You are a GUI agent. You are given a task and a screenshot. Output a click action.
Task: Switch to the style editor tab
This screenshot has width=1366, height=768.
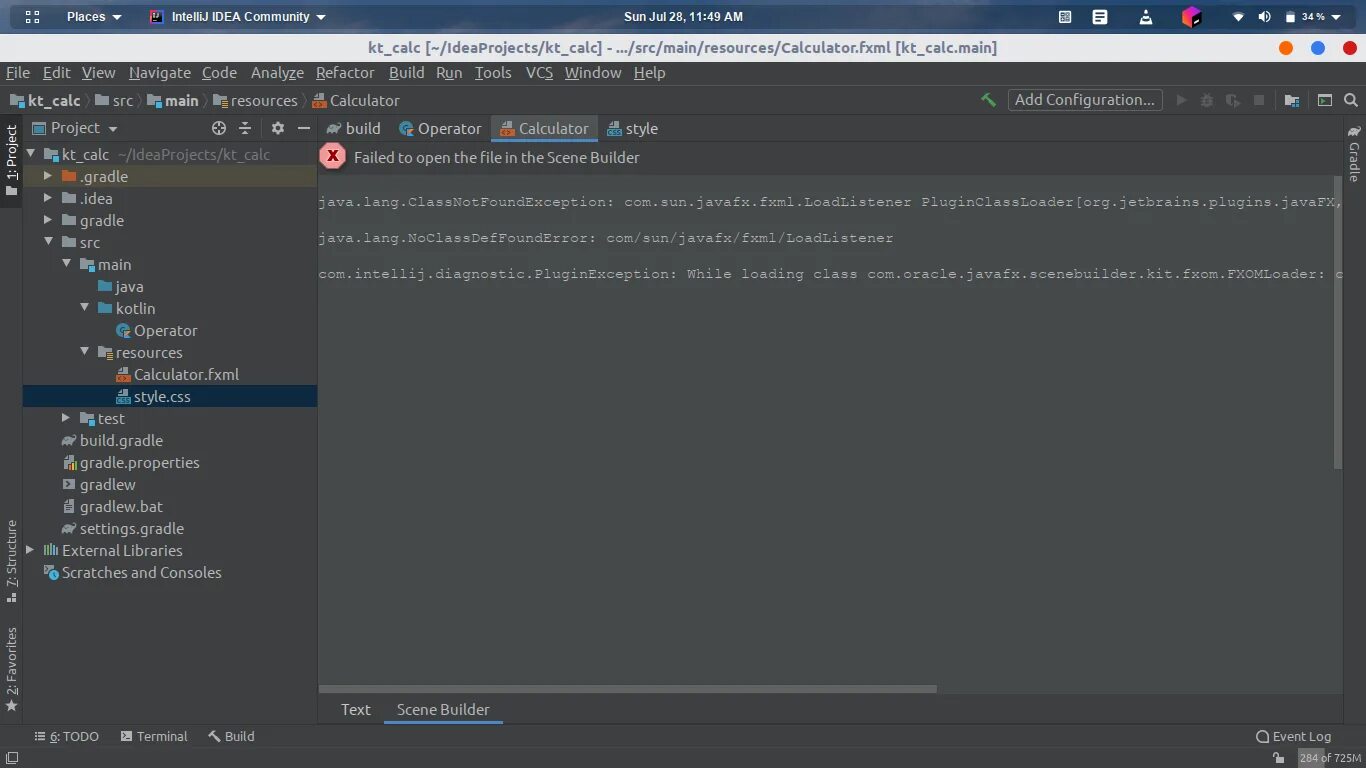point(633,128)
